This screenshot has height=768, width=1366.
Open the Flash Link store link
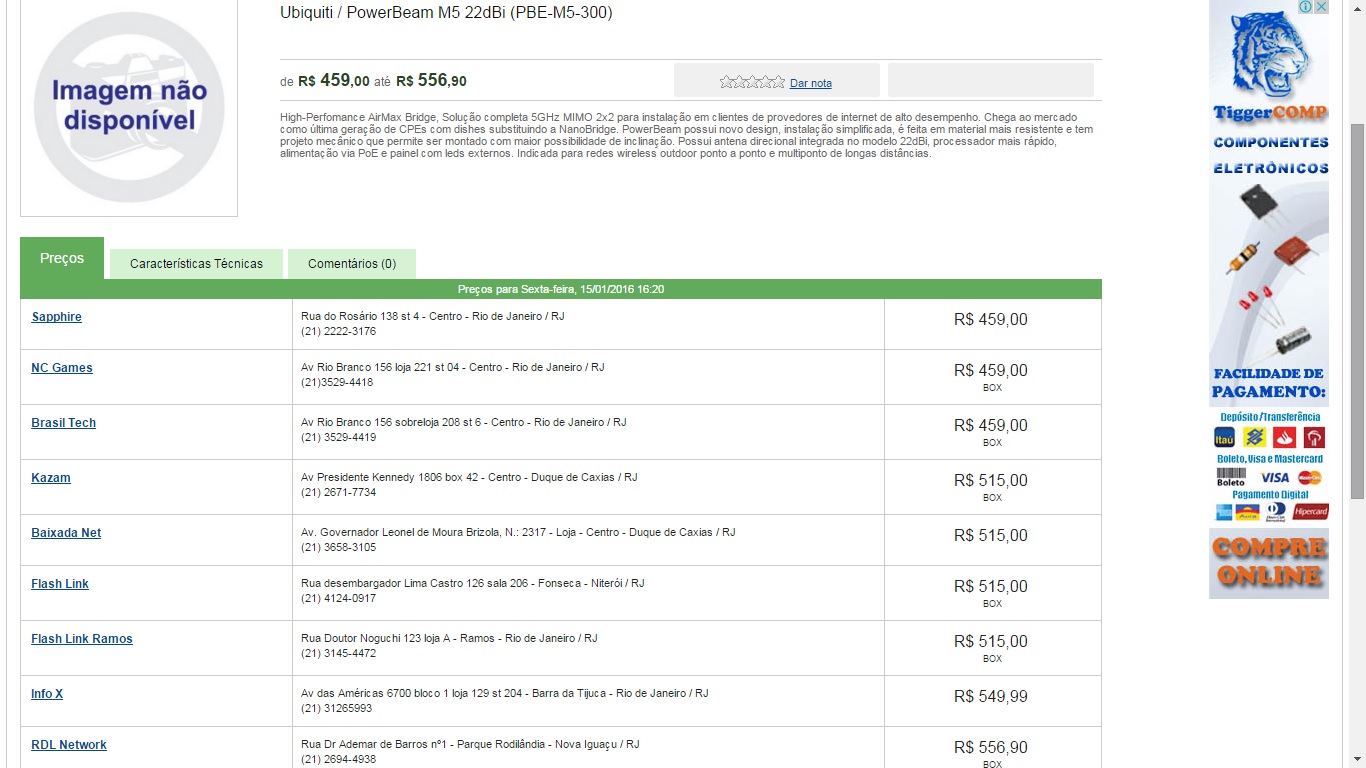(x=60, y=584)
